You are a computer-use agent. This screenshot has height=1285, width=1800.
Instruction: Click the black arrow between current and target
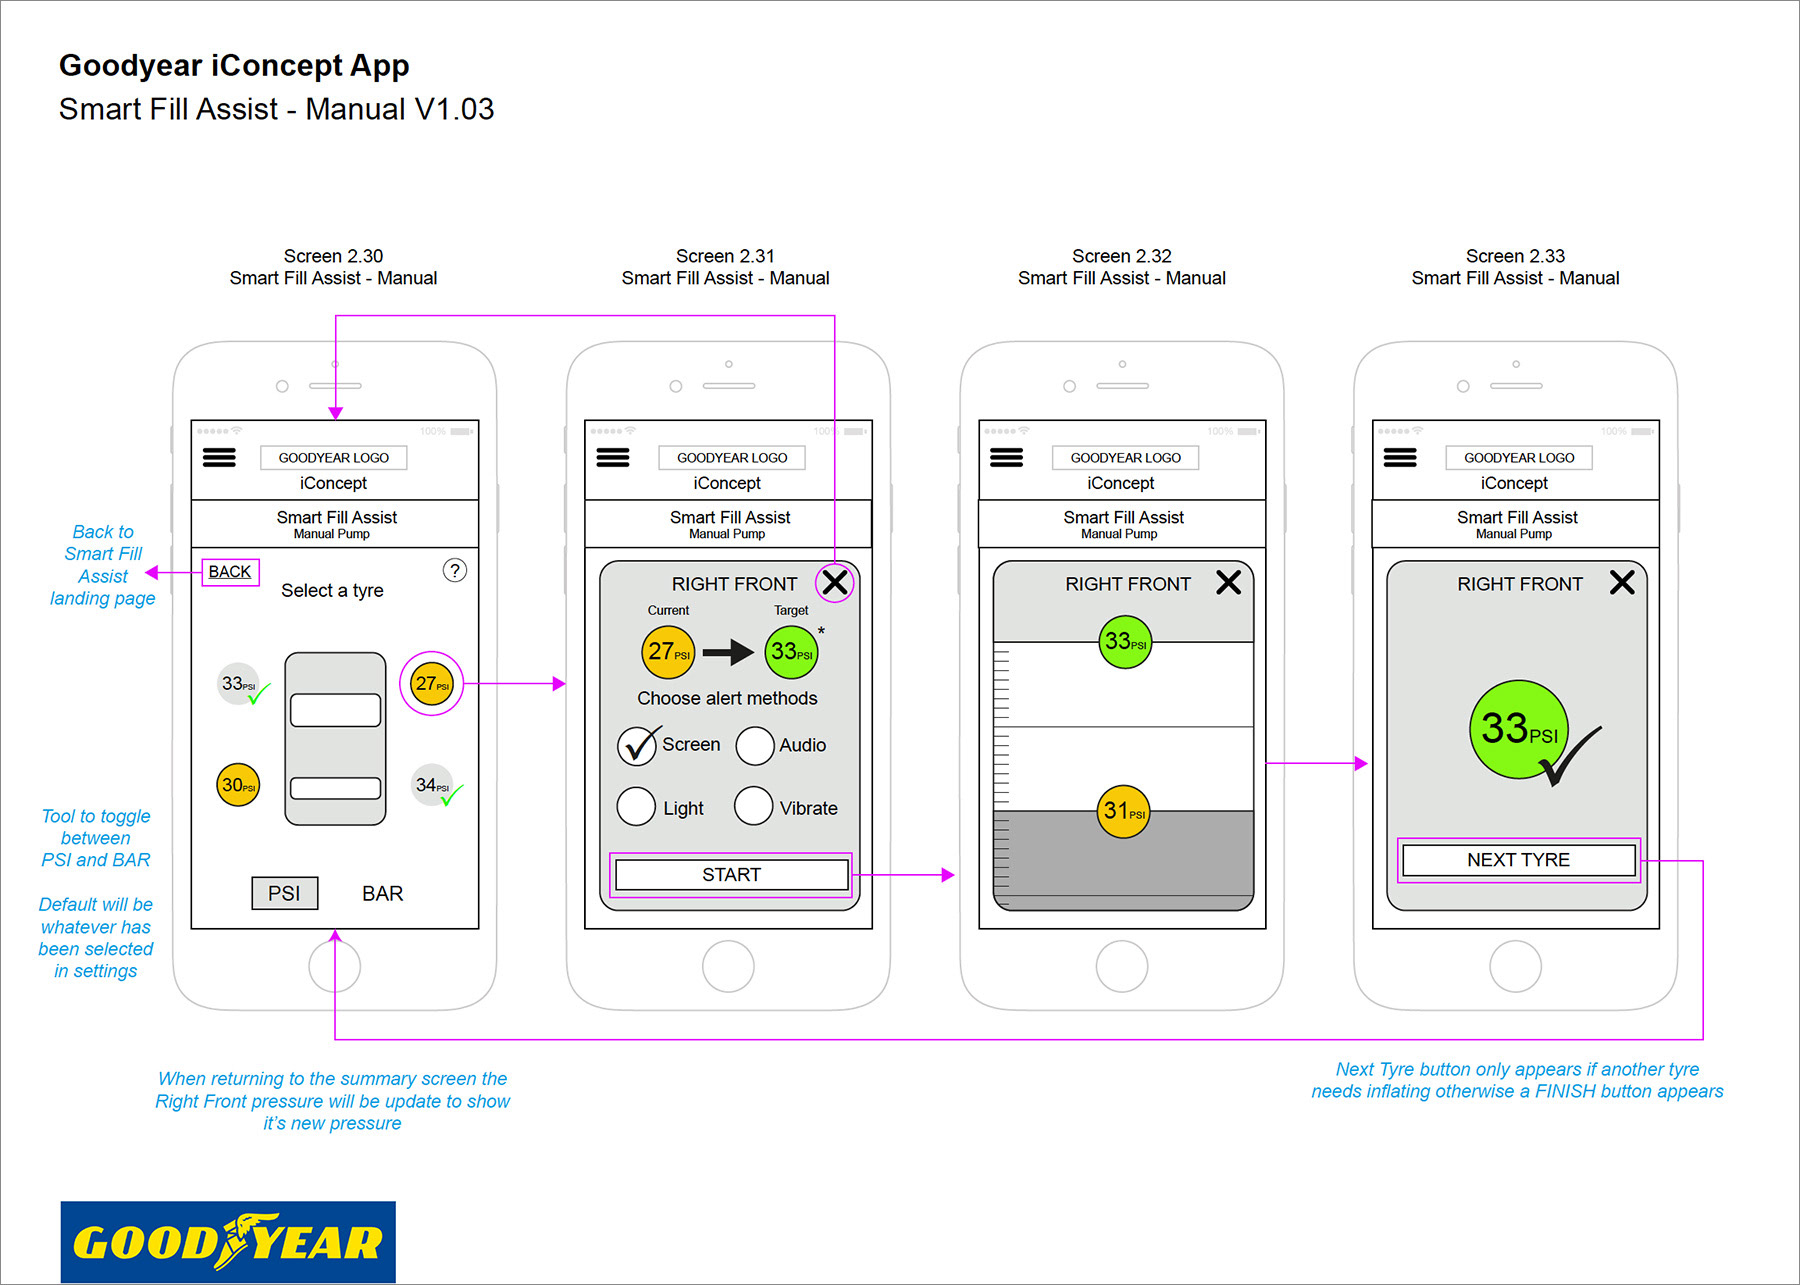[x=729, y=652]
